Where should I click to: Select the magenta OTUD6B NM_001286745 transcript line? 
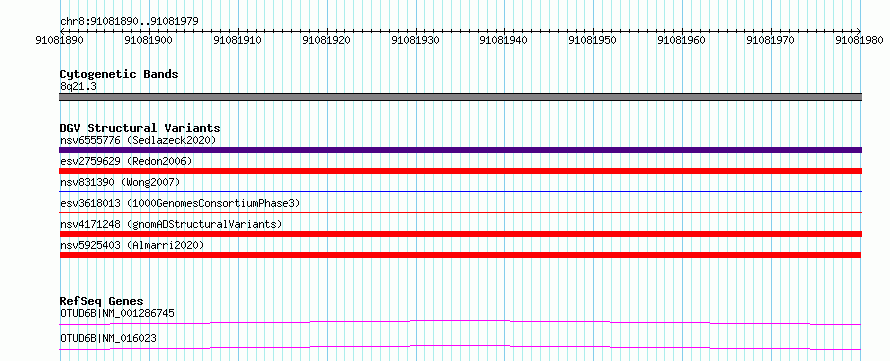pyautogui.click(x=461, y=322)
